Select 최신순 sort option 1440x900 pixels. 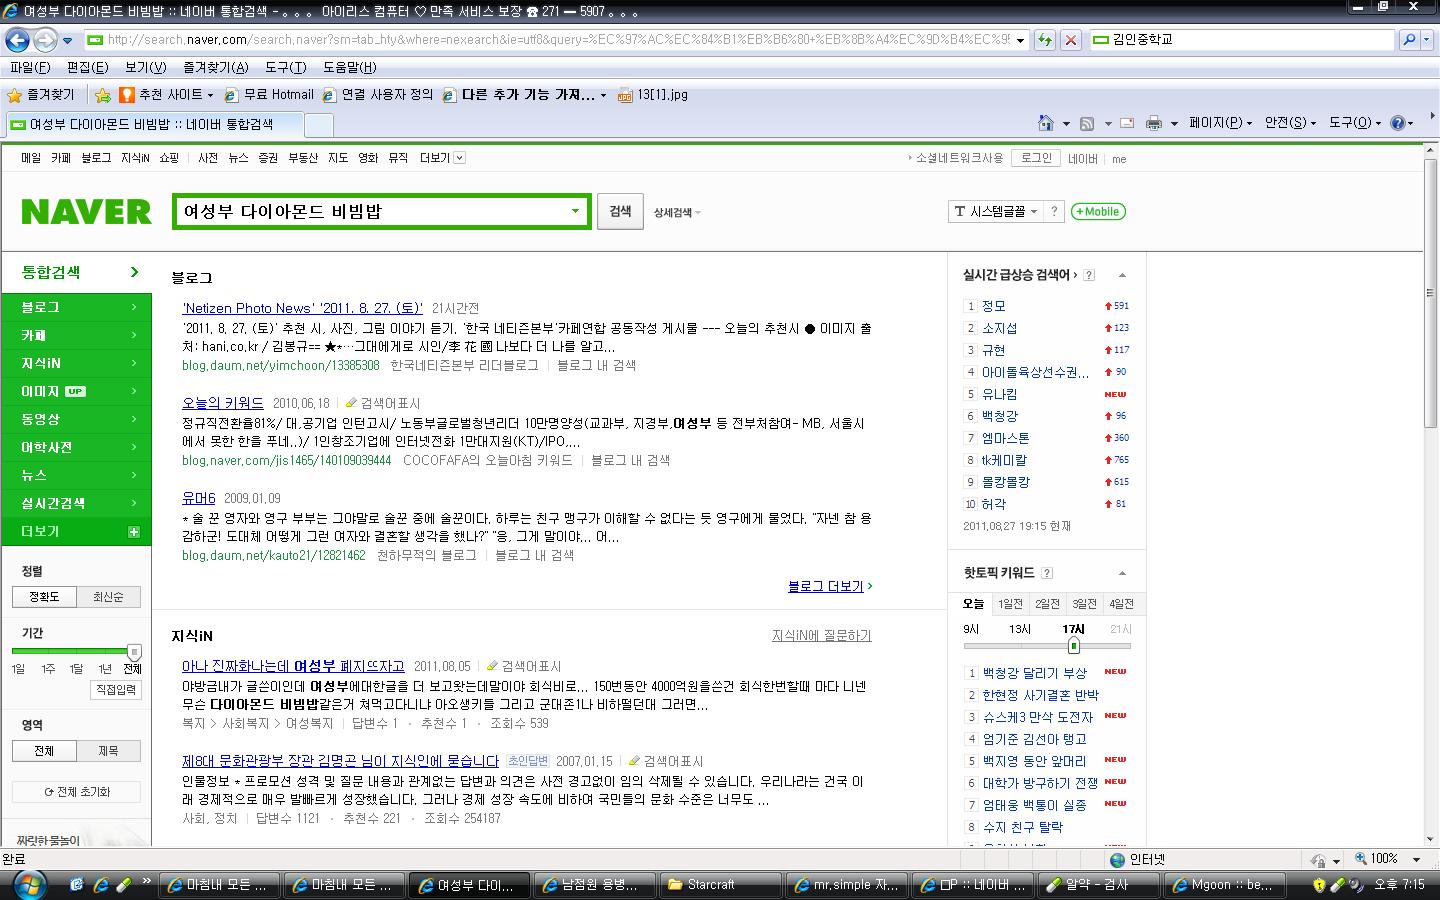(x=108, y=597)
